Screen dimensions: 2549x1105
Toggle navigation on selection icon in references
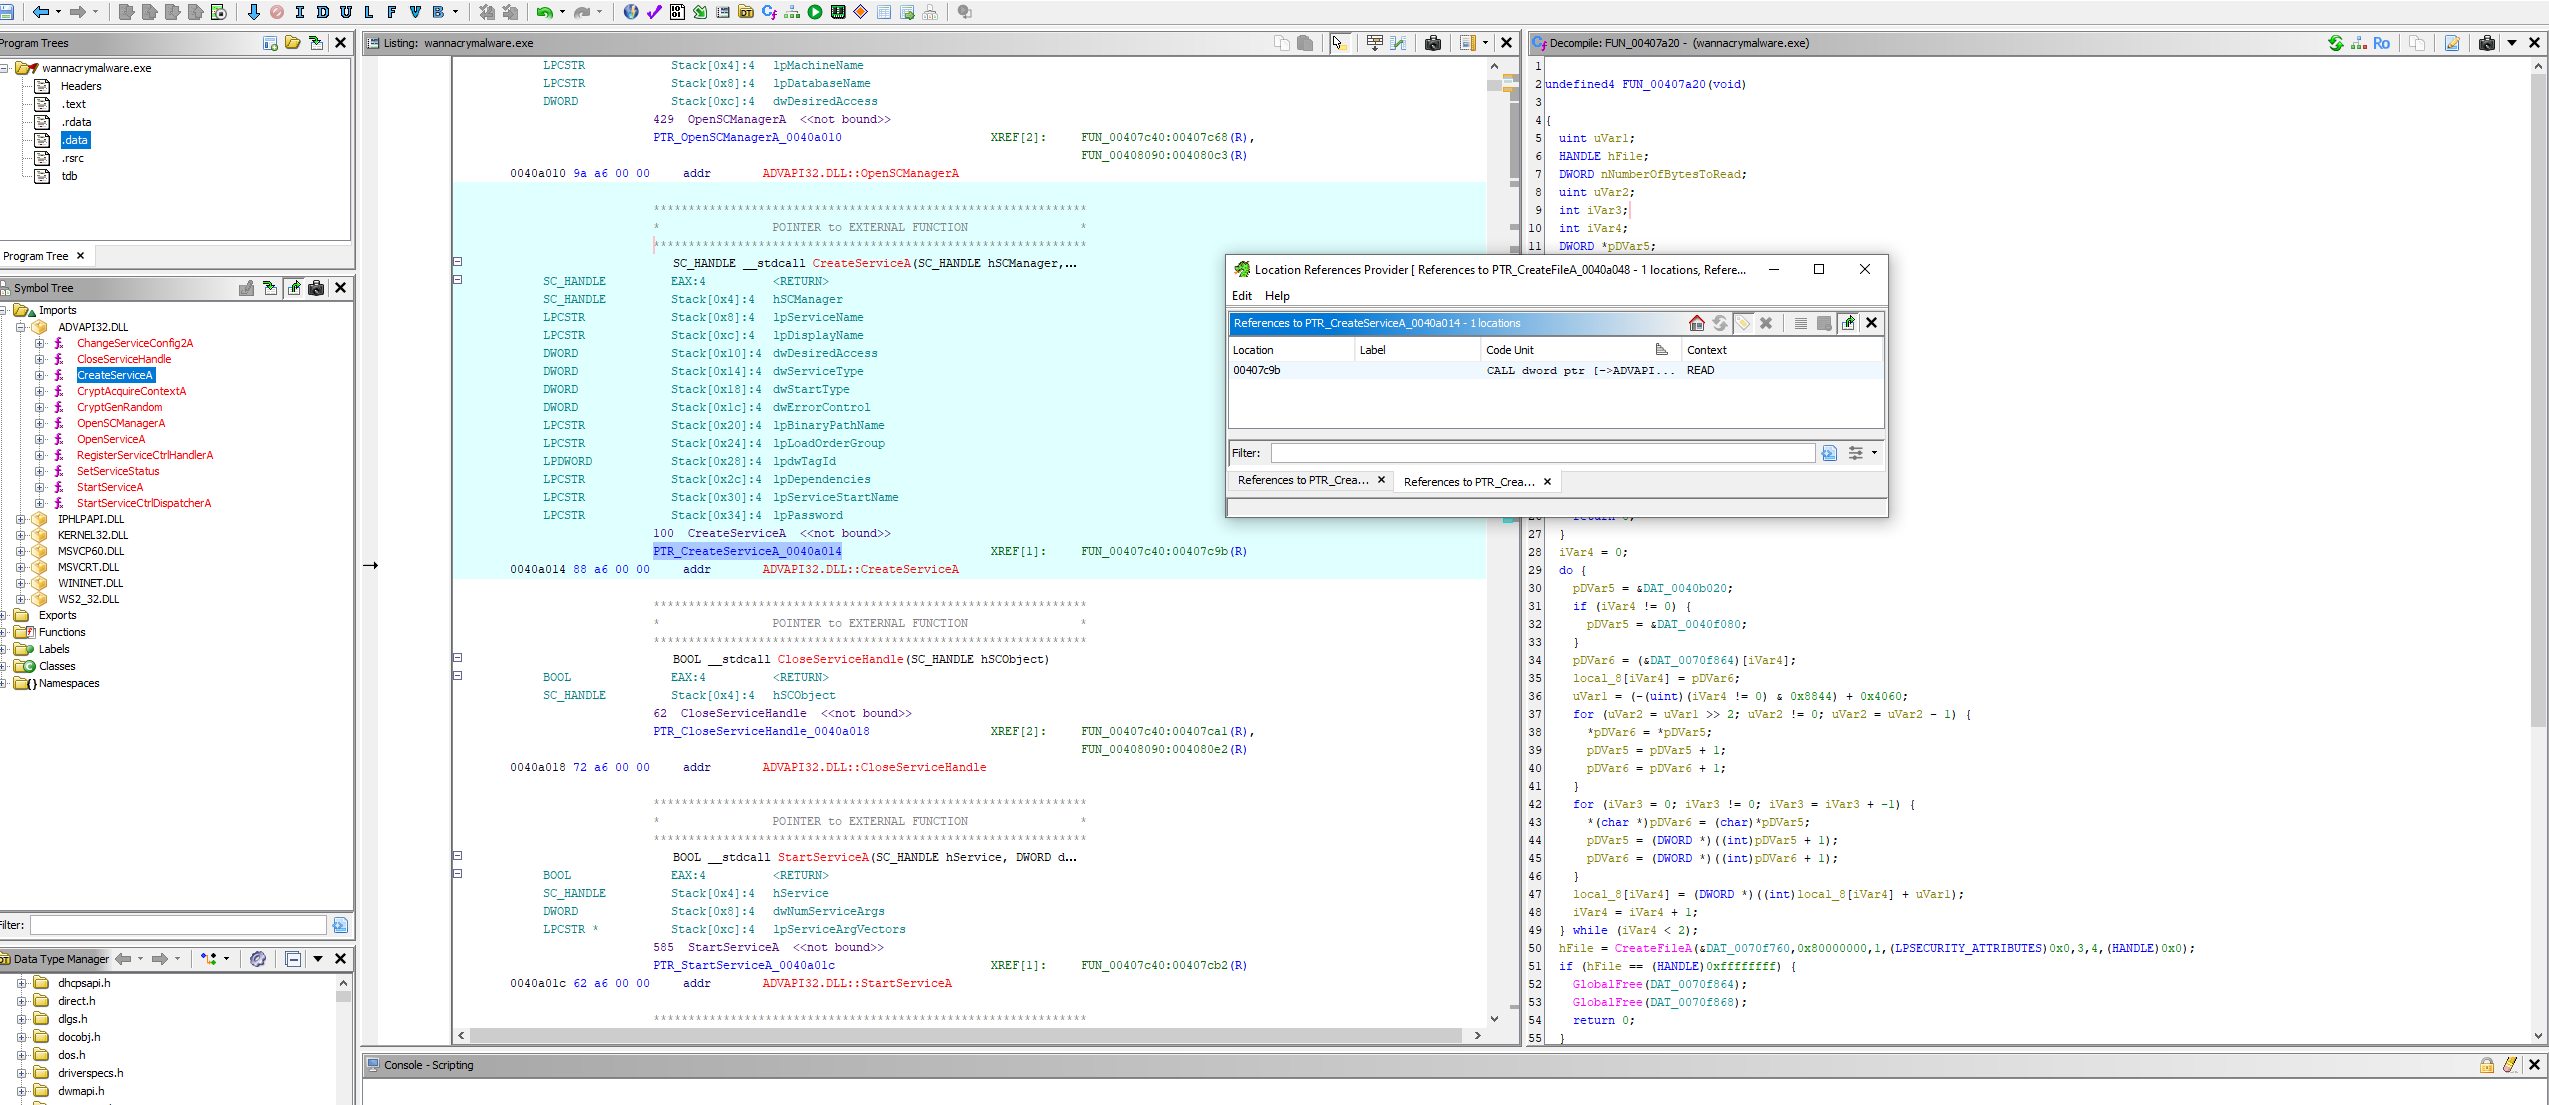coord(1848,323)
